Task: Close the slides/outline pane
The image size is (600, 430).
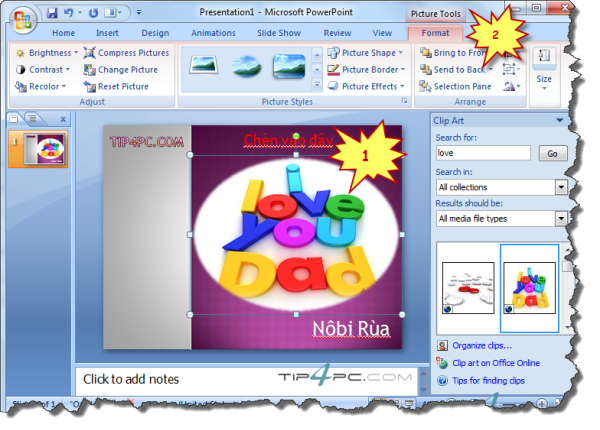Action: pyautogui.click(x=63, y=119)
